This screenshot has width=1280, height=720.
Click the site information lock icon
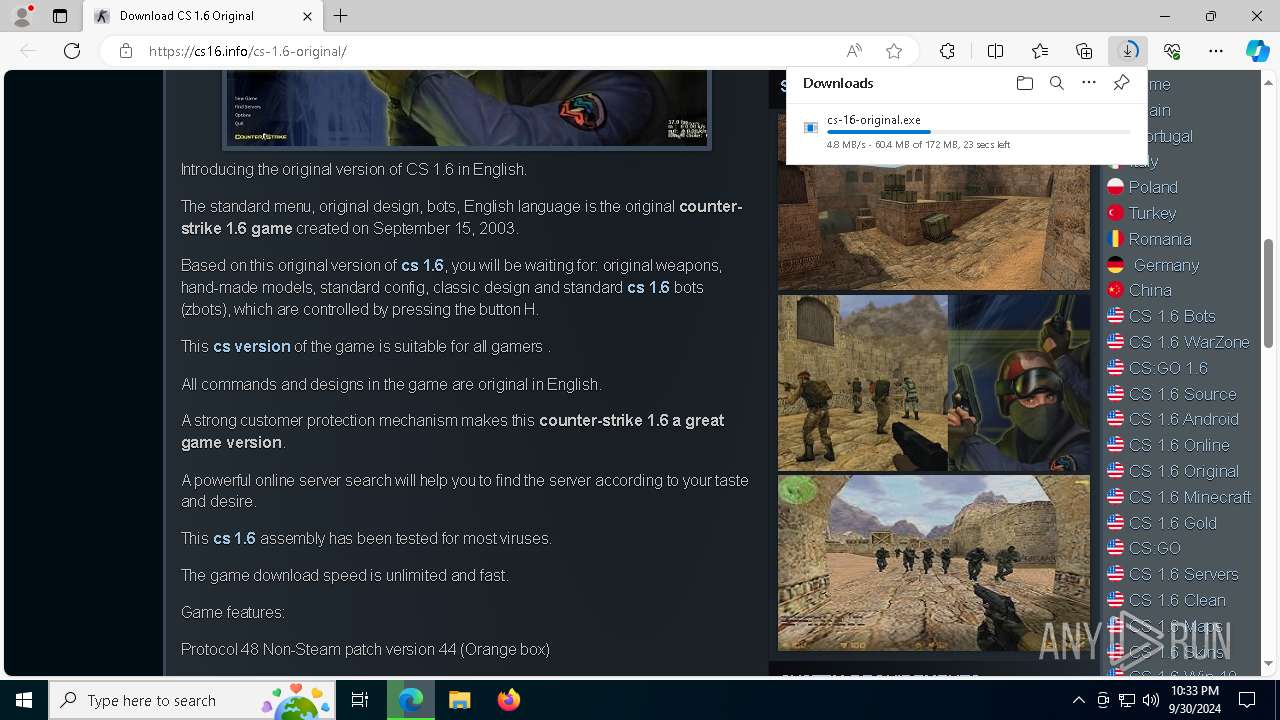[126, 51]
